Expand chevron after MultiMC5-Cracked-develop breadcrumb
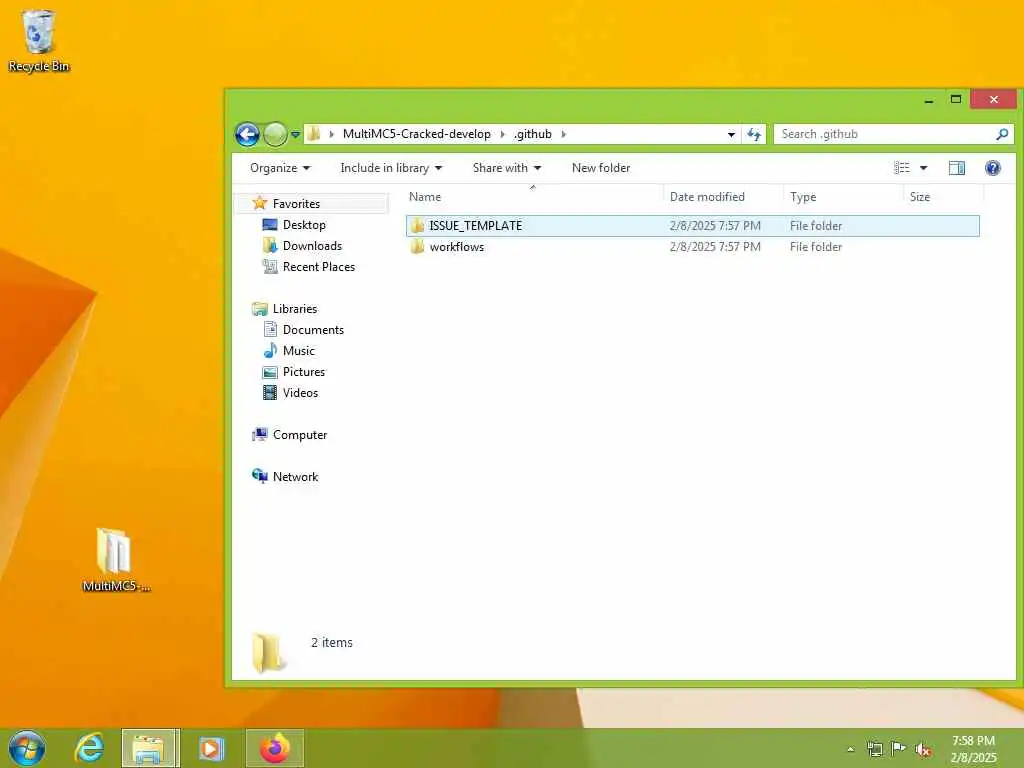This screenshot has width=1024, height=768. click(502, 134)
